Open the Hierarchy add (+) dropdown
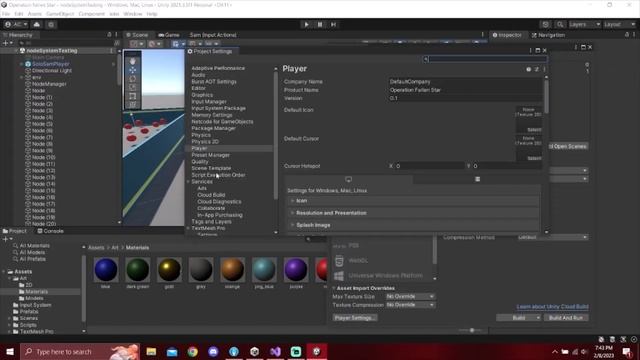This screenshot has width=640, height=360. pos(7,43)
